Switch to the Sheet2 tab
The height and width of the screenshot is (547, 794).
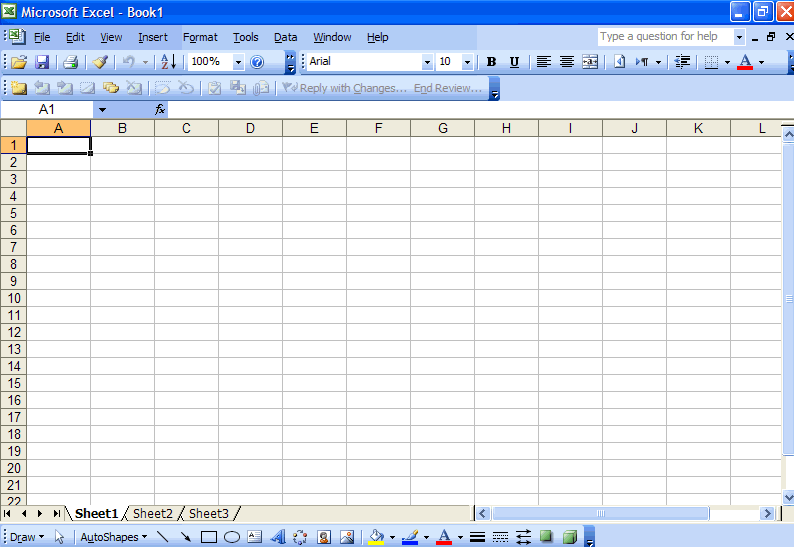pyautogui.click(x=153, y=514)
